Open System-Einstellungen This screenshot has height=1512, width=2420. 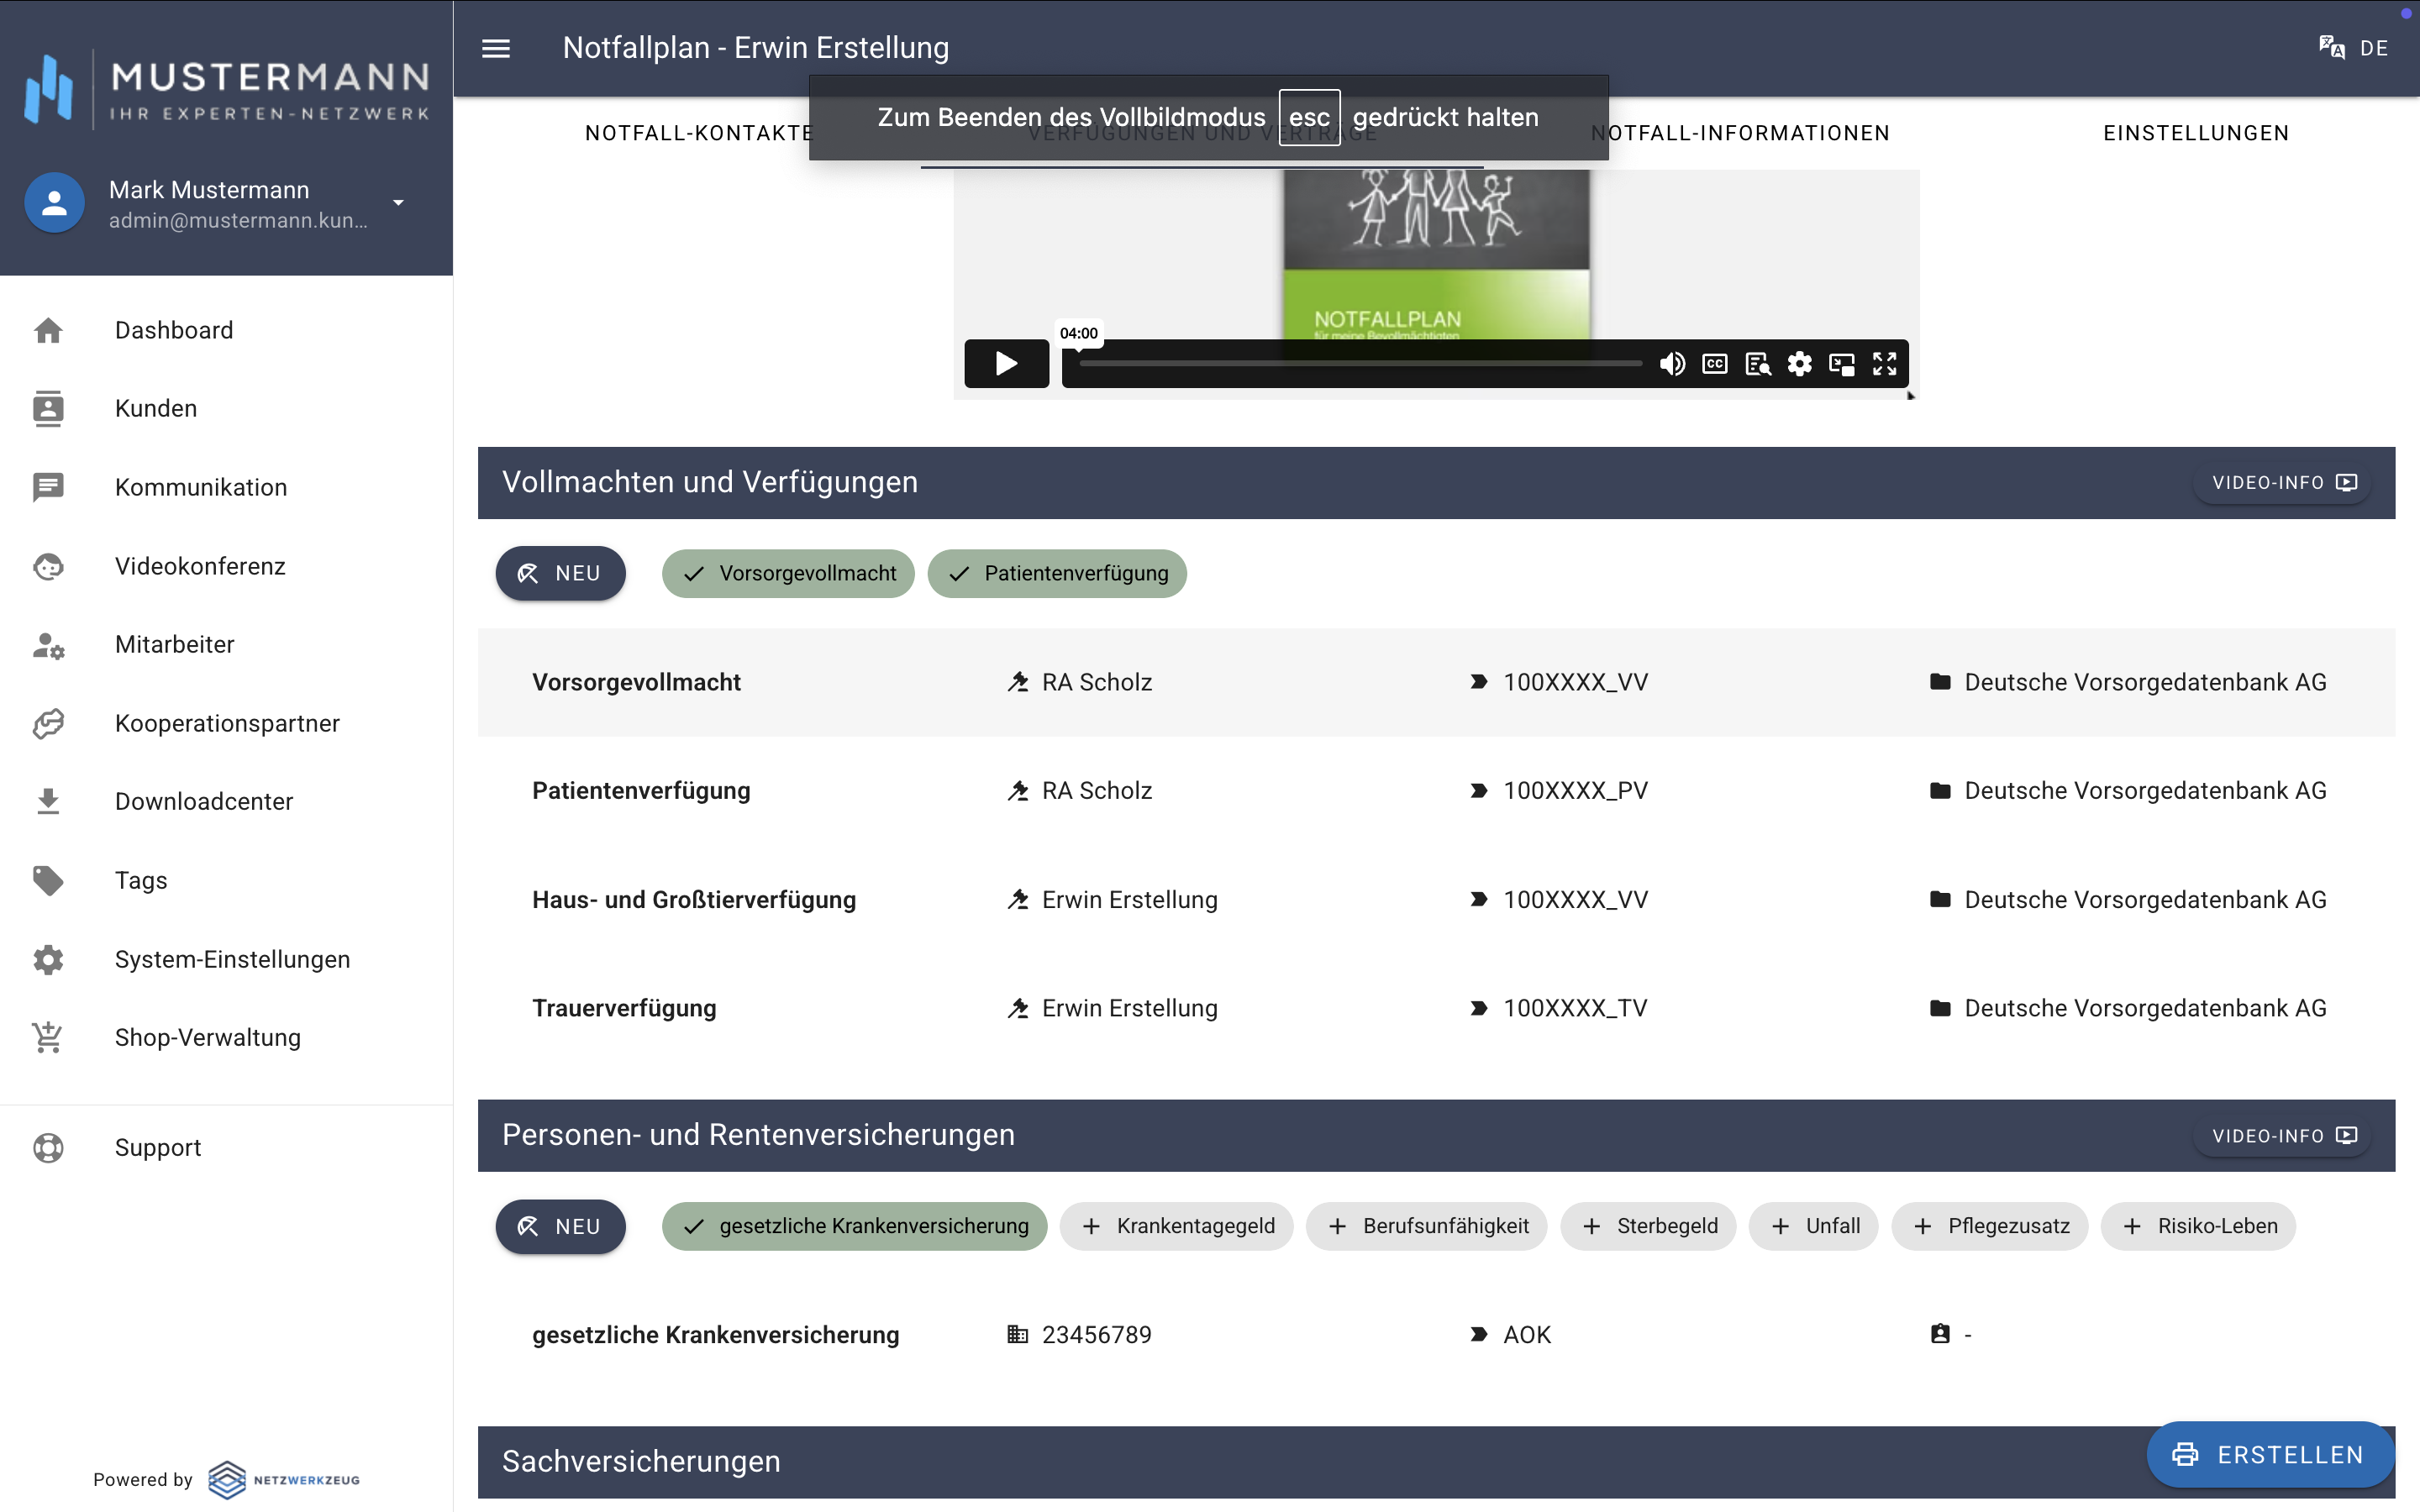pyautogui.click(x=226, y=959)
